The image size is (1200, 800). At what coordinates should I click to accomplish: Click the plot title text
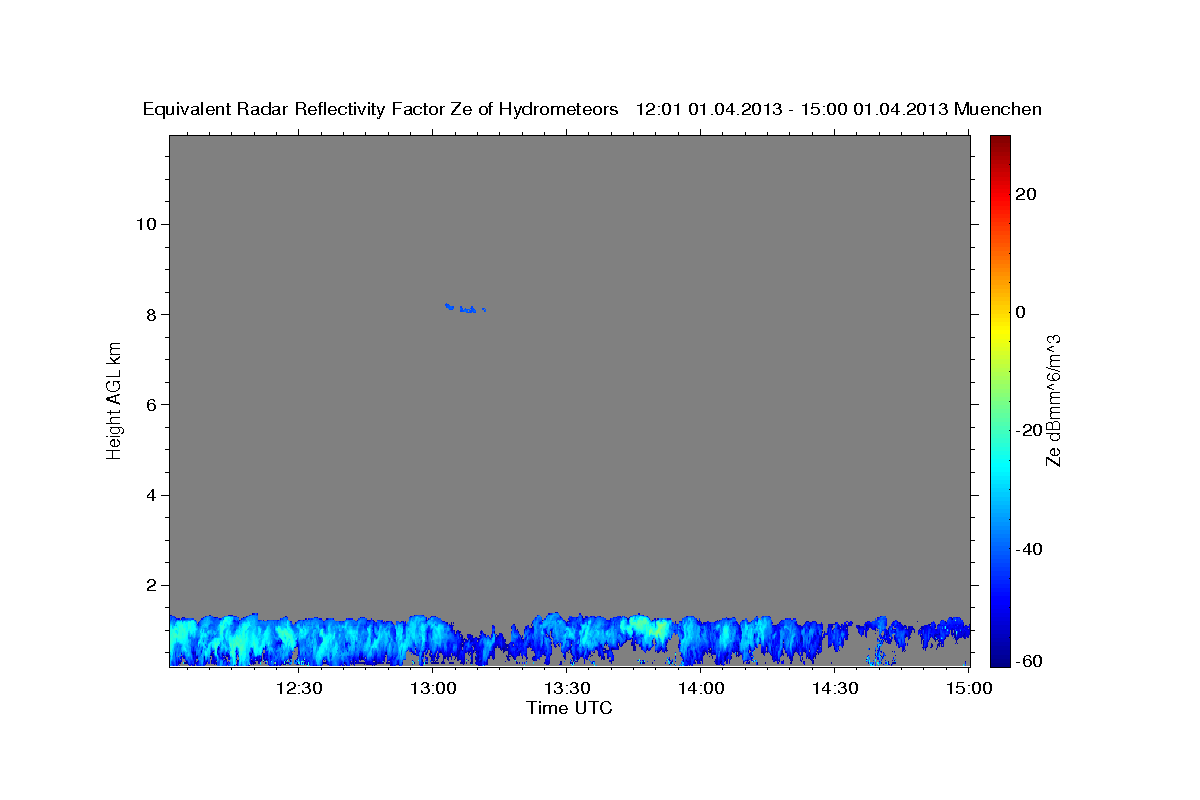(592, 109)
